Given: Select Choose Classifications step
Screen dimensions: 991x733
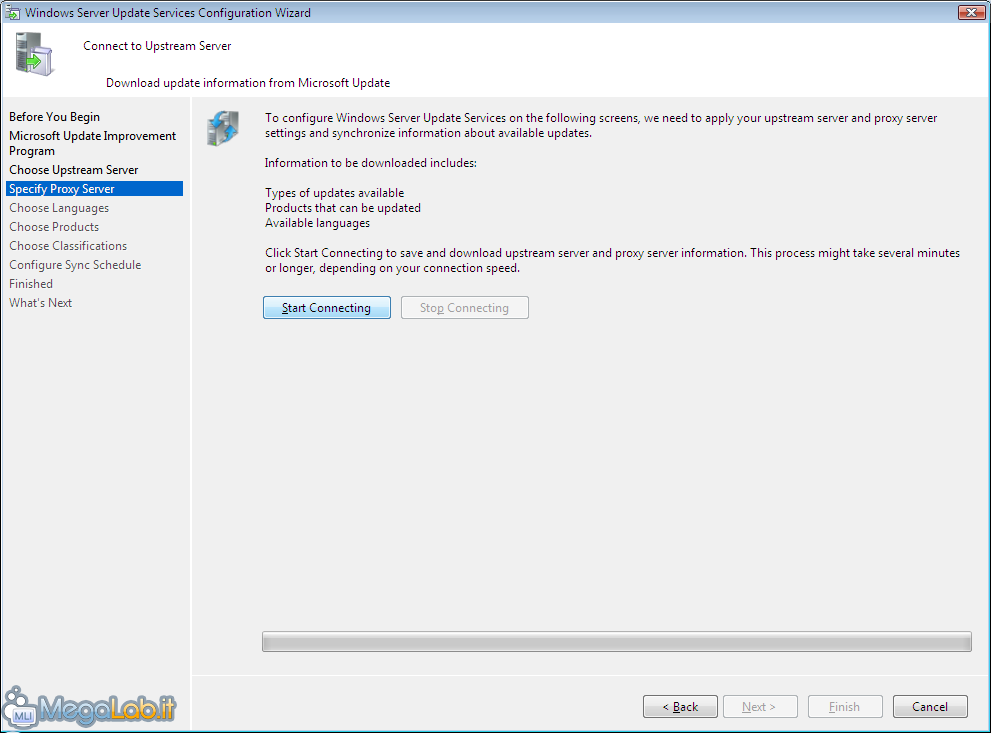Looking at the screenshot, I should click(68, 246).
